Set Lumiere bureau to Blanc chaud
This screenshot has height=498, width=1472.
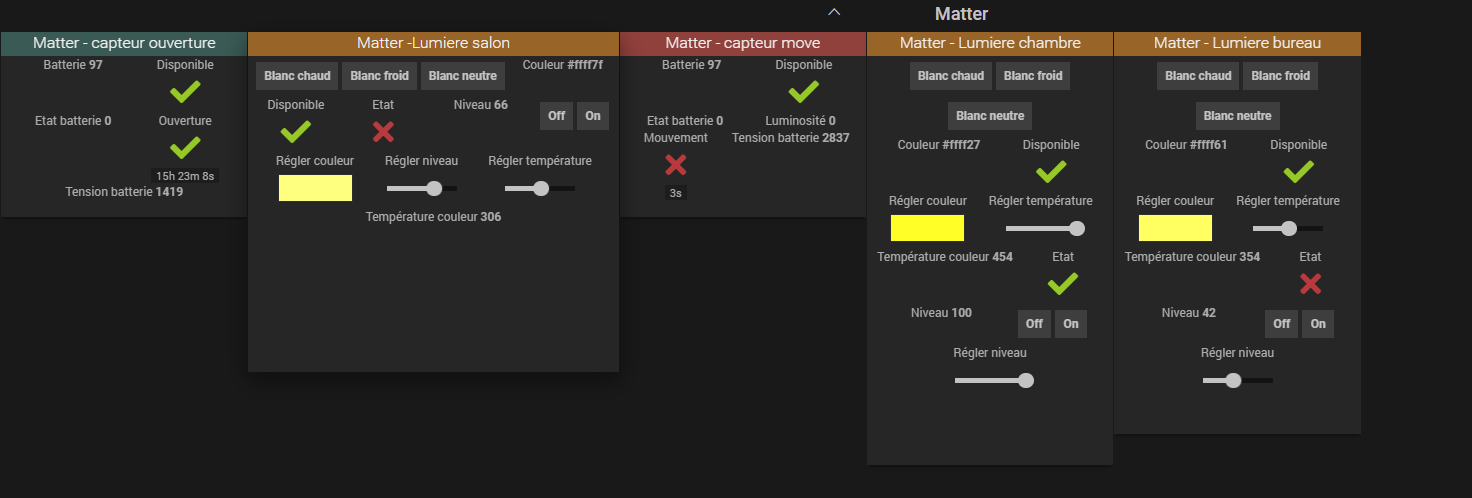1198,76
